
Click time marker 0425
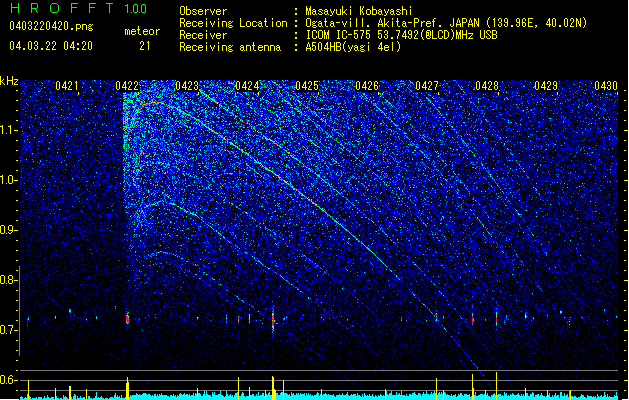click(x=307, y=86)
